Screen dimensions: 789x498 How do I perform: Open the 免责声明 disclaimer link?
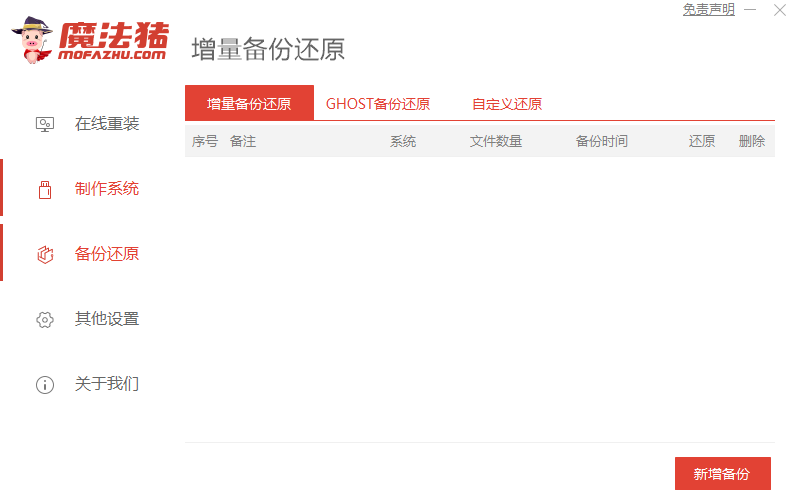point(708,9)
